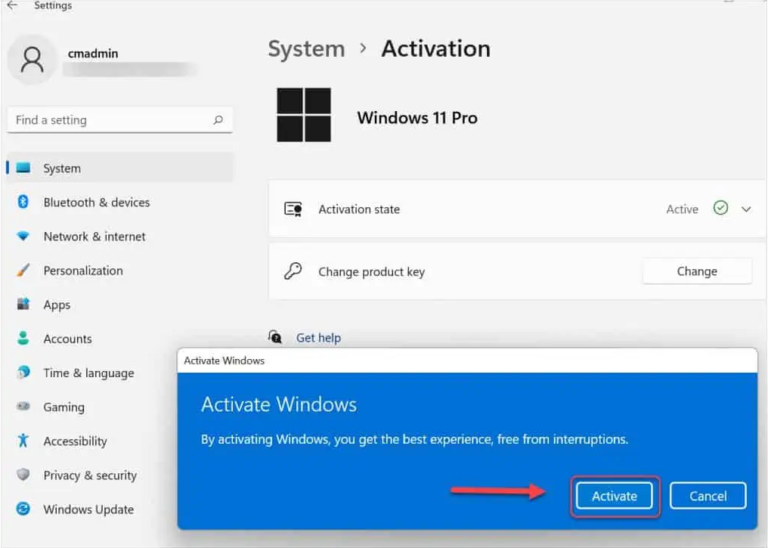Click the Activate Windows dialog heading

tap(279, 405)
